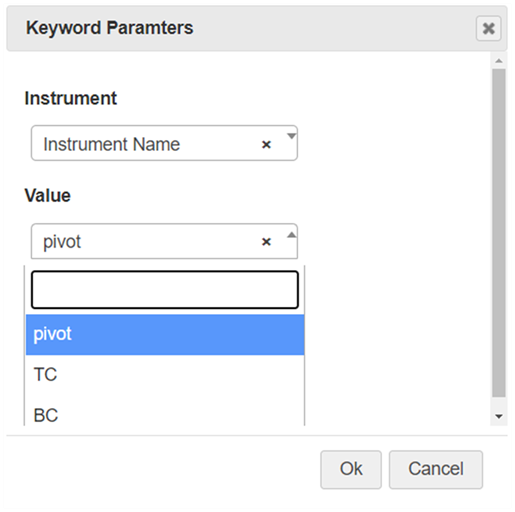Click the vertical scrollbar thumb
The height and width of the screenshot is (512, 515).
coord(499,233)
